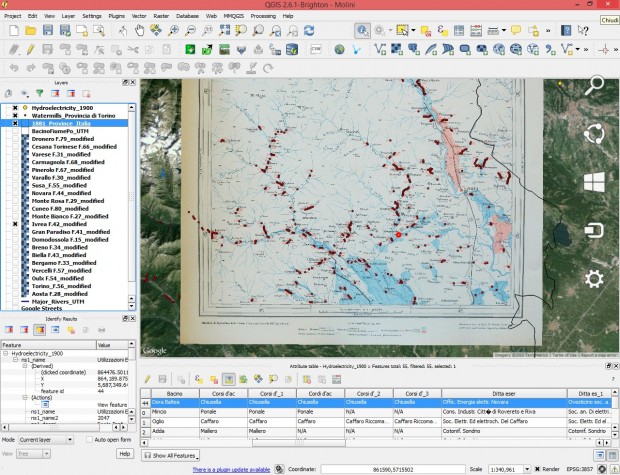
Task: Open the Processing menu
Action: 263,16
